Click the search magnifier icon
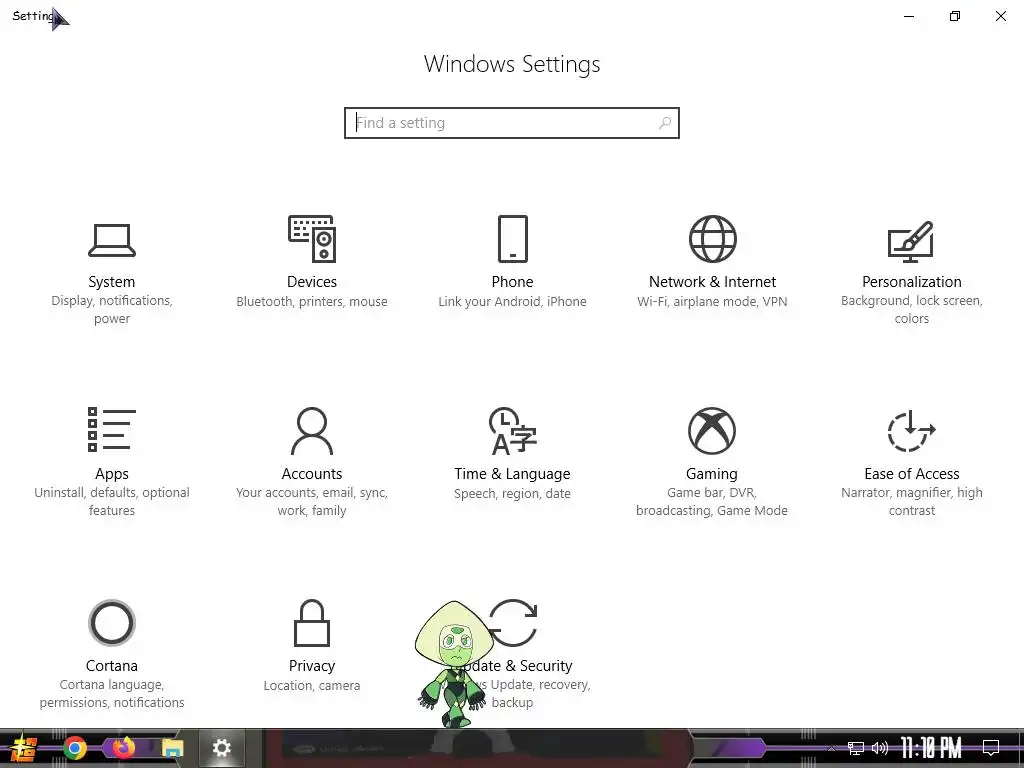 (x=665, y=123)
